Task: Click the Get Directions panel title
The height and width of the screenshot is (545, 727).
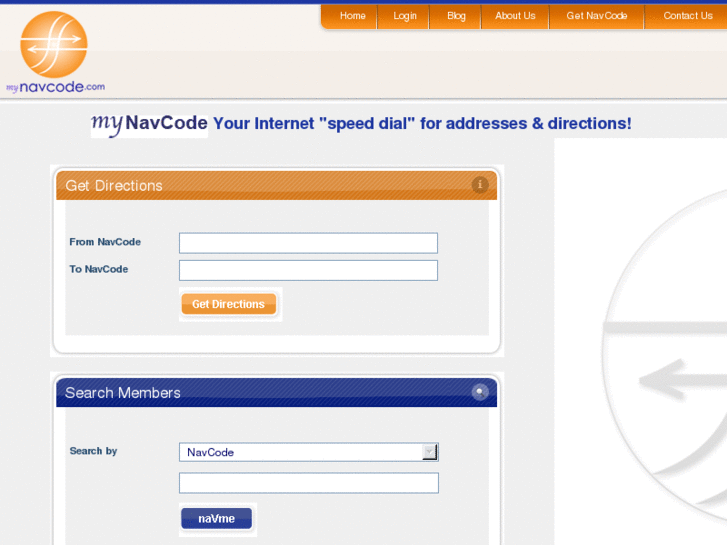Action: tap(114, 186)
